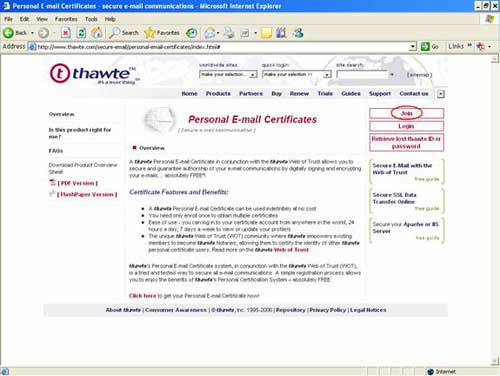Click the site search input field

pyautogui.click(x=362, y=74)
